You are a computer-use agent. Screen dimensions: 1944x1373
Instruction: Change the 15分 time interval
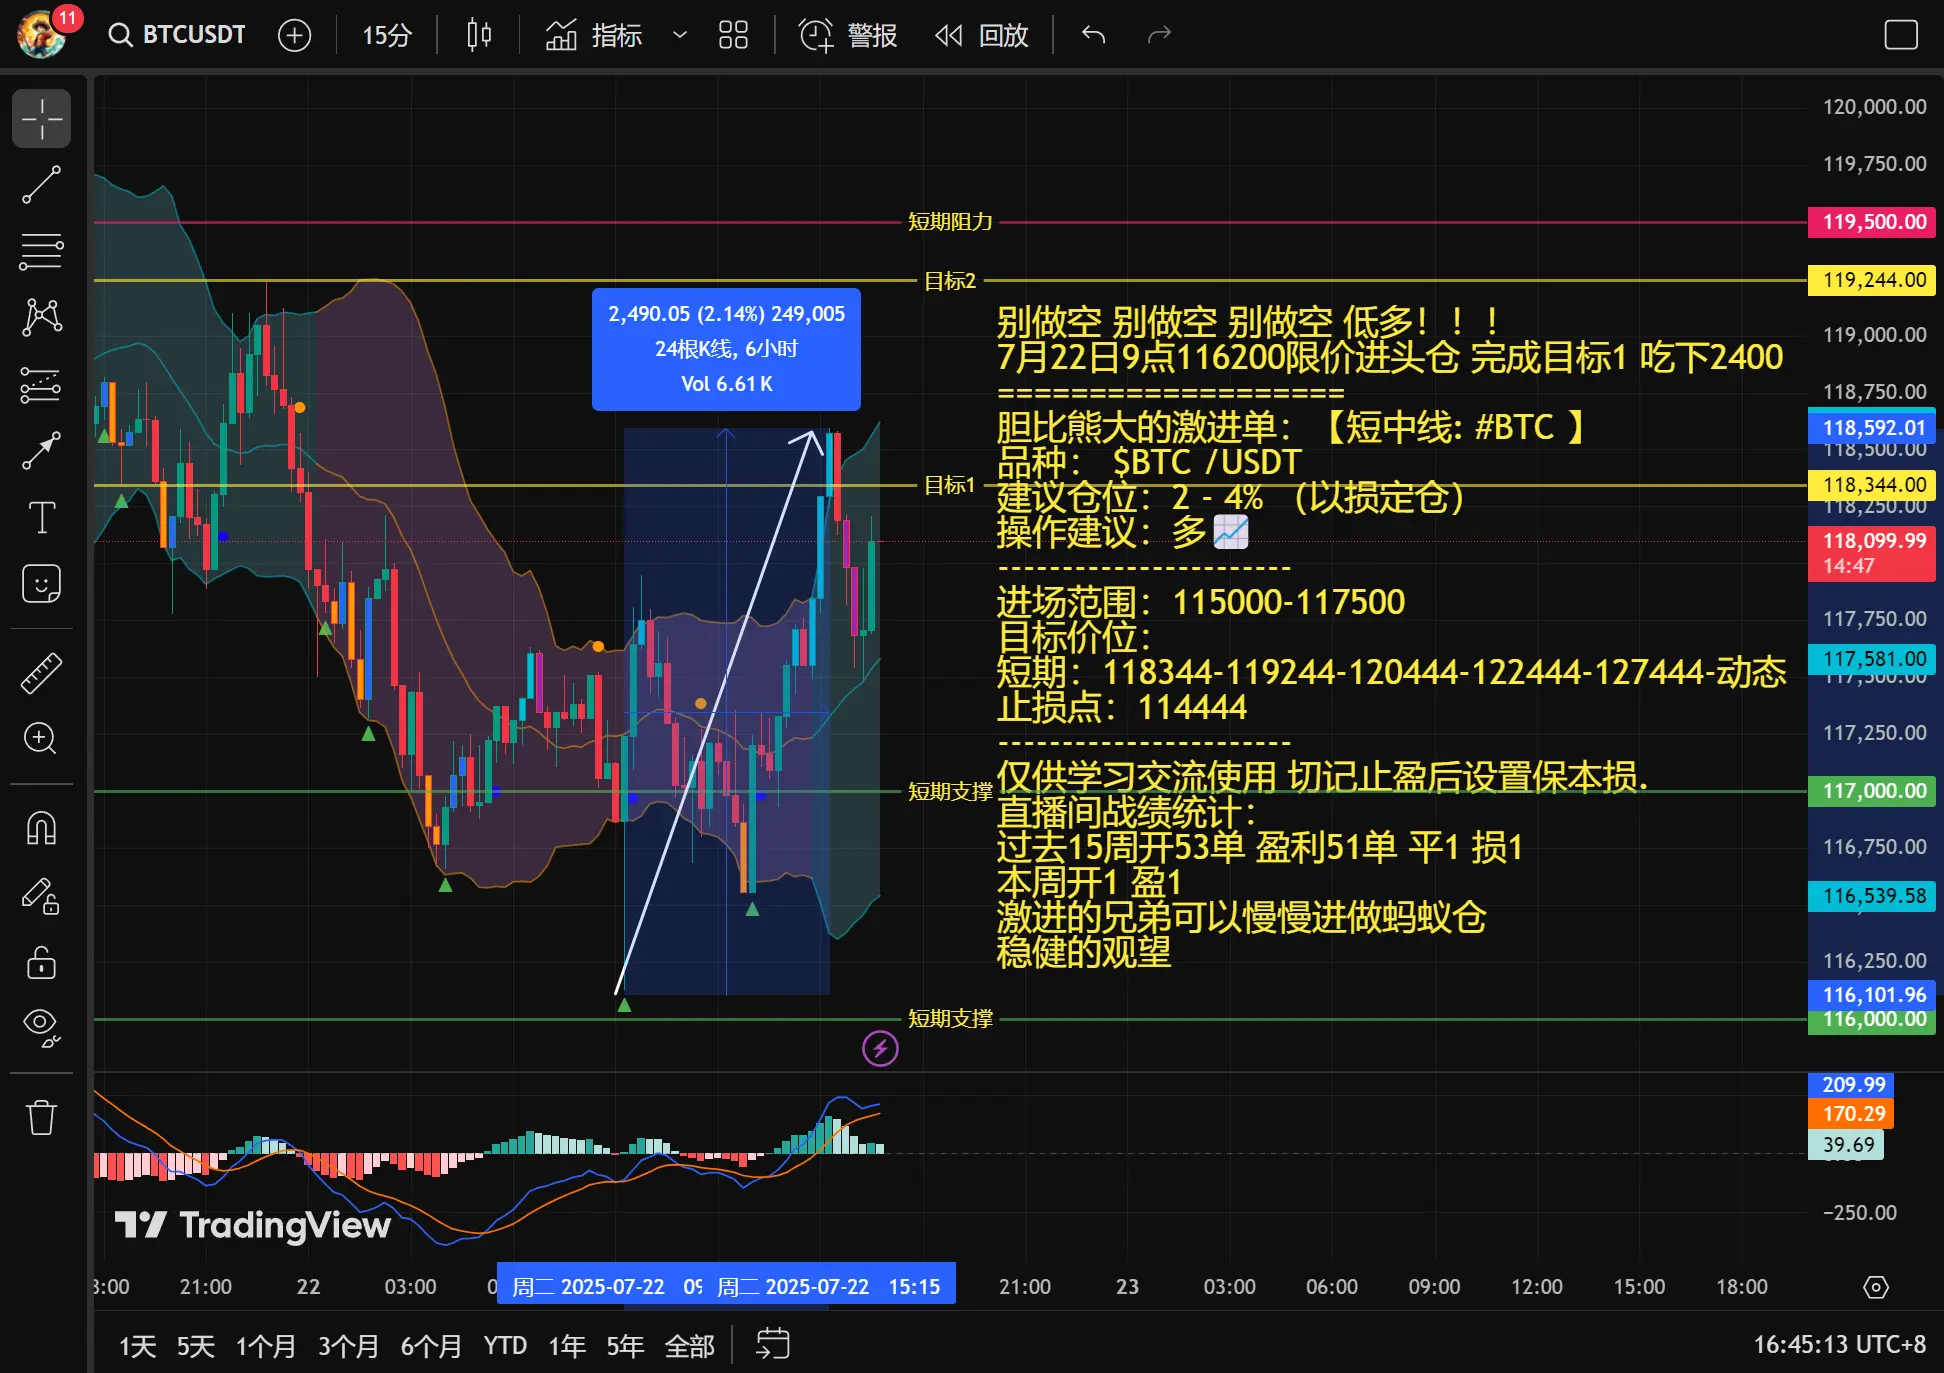point(387,35)
